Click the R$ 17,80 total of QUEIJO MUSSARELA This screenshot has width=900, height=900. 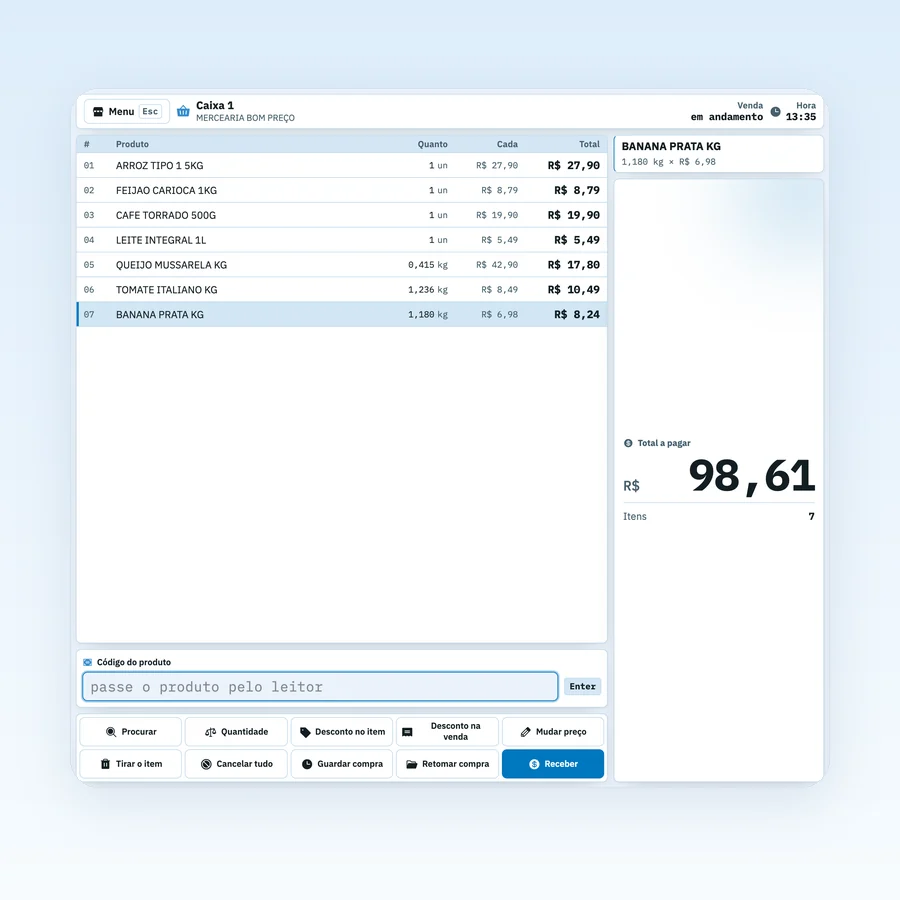pos(573,265)
